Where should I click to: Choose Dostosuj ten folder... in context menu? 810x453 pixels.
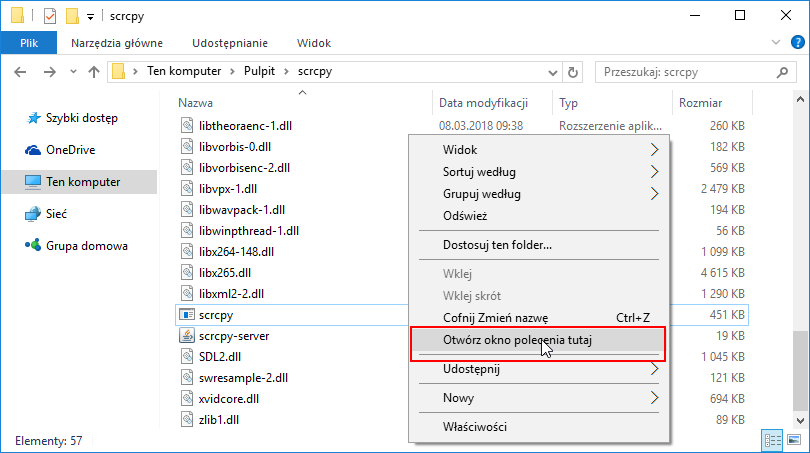(x=539, y=245)
